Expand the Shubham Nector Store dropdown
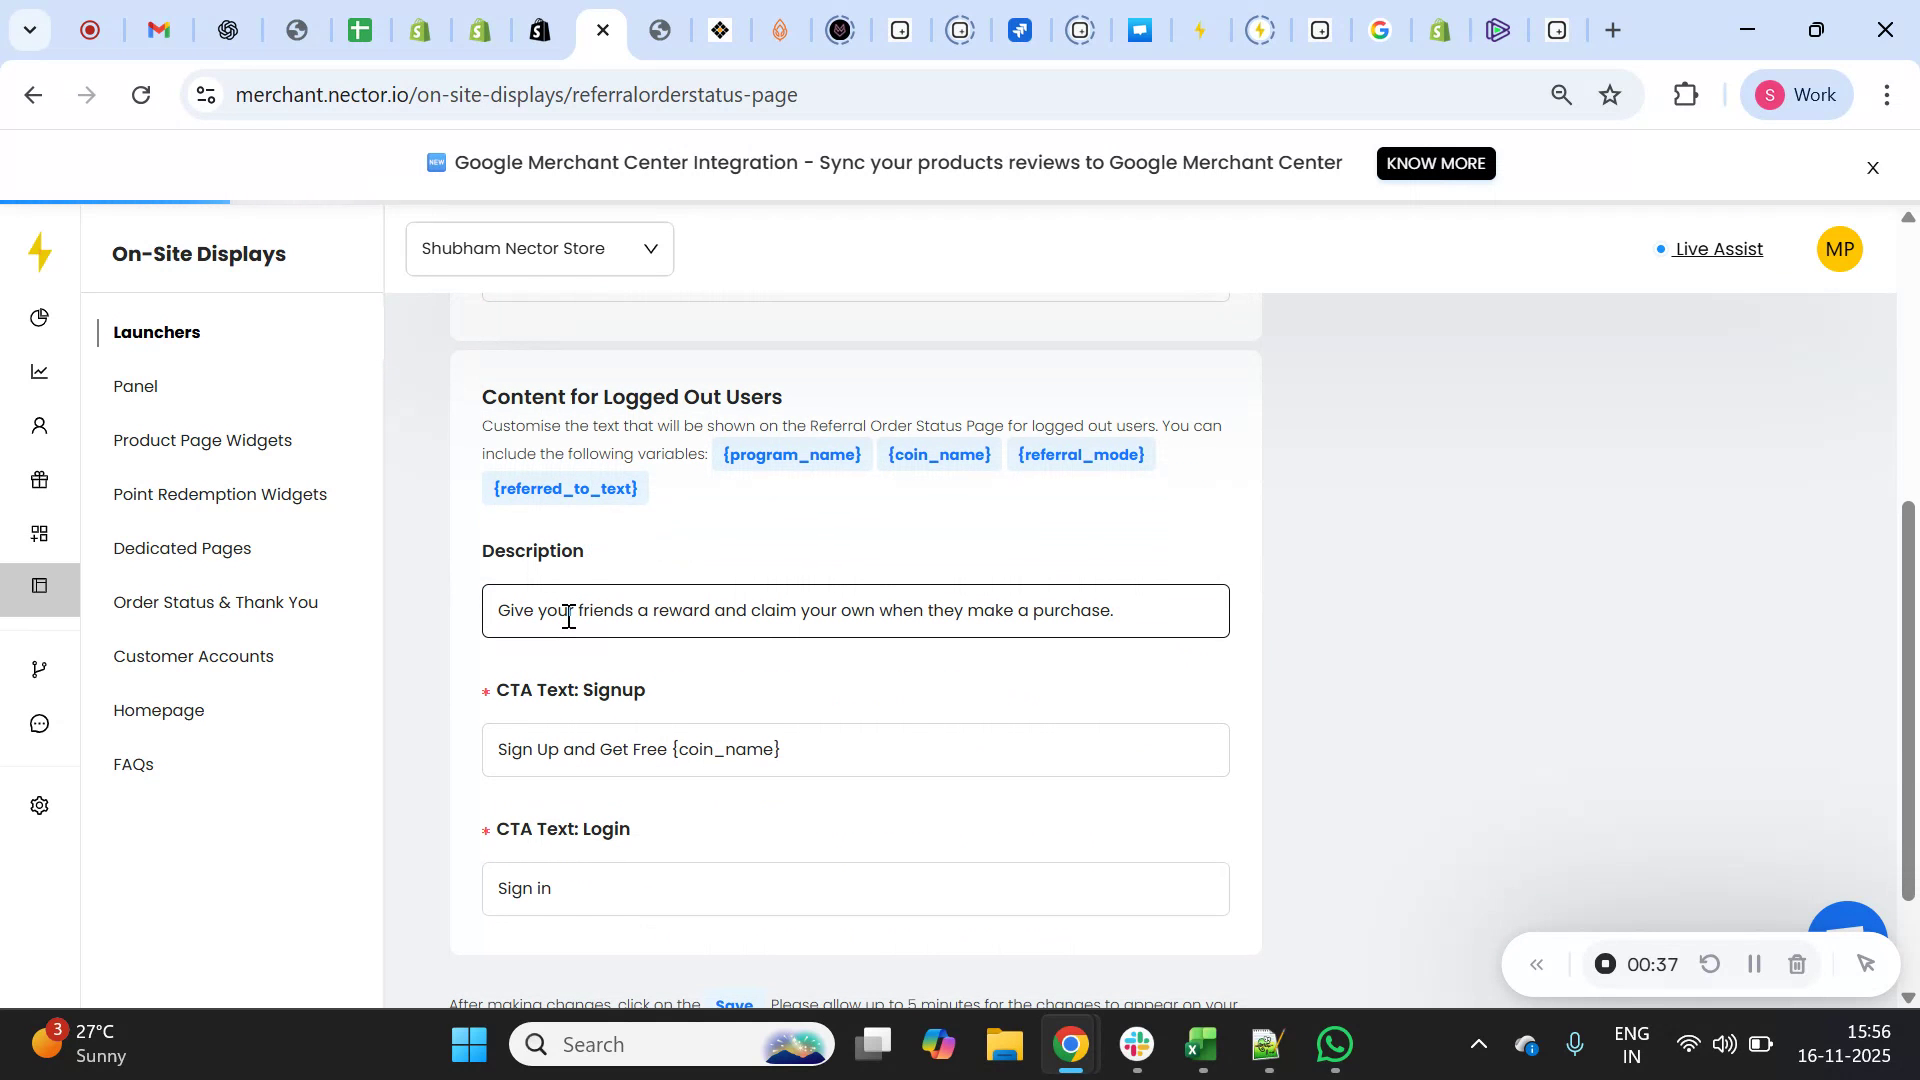Image resolution: width=1920 pixels, height=1080 pixels. [x=539, y=248]
